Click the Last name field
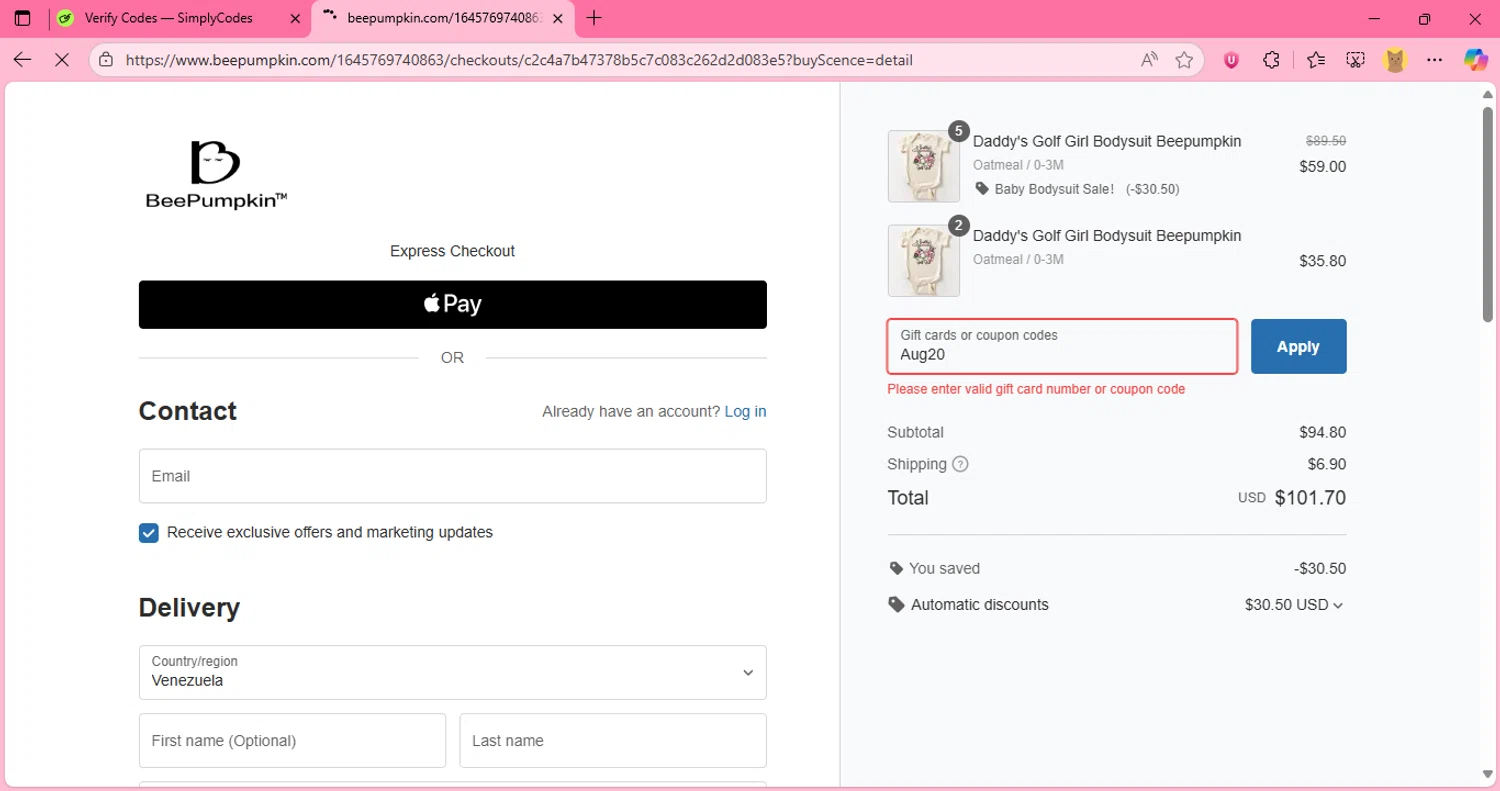The height and width of the screenshot is (791, 1500). [x=613, y=740]
